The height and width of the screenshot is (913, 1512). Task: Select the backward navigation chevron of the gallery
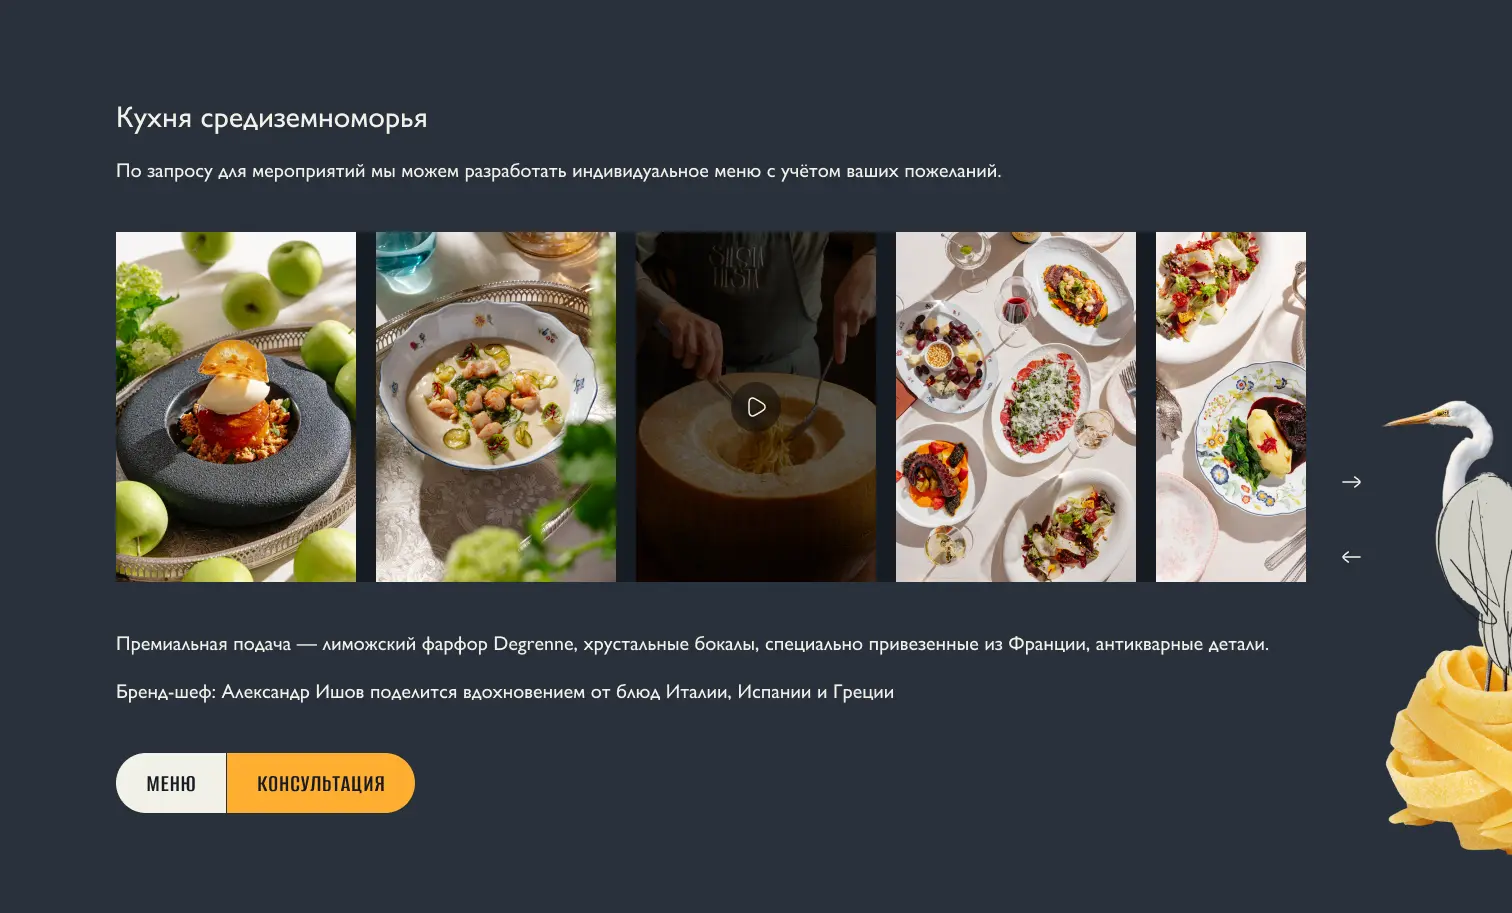[1352, 556]
